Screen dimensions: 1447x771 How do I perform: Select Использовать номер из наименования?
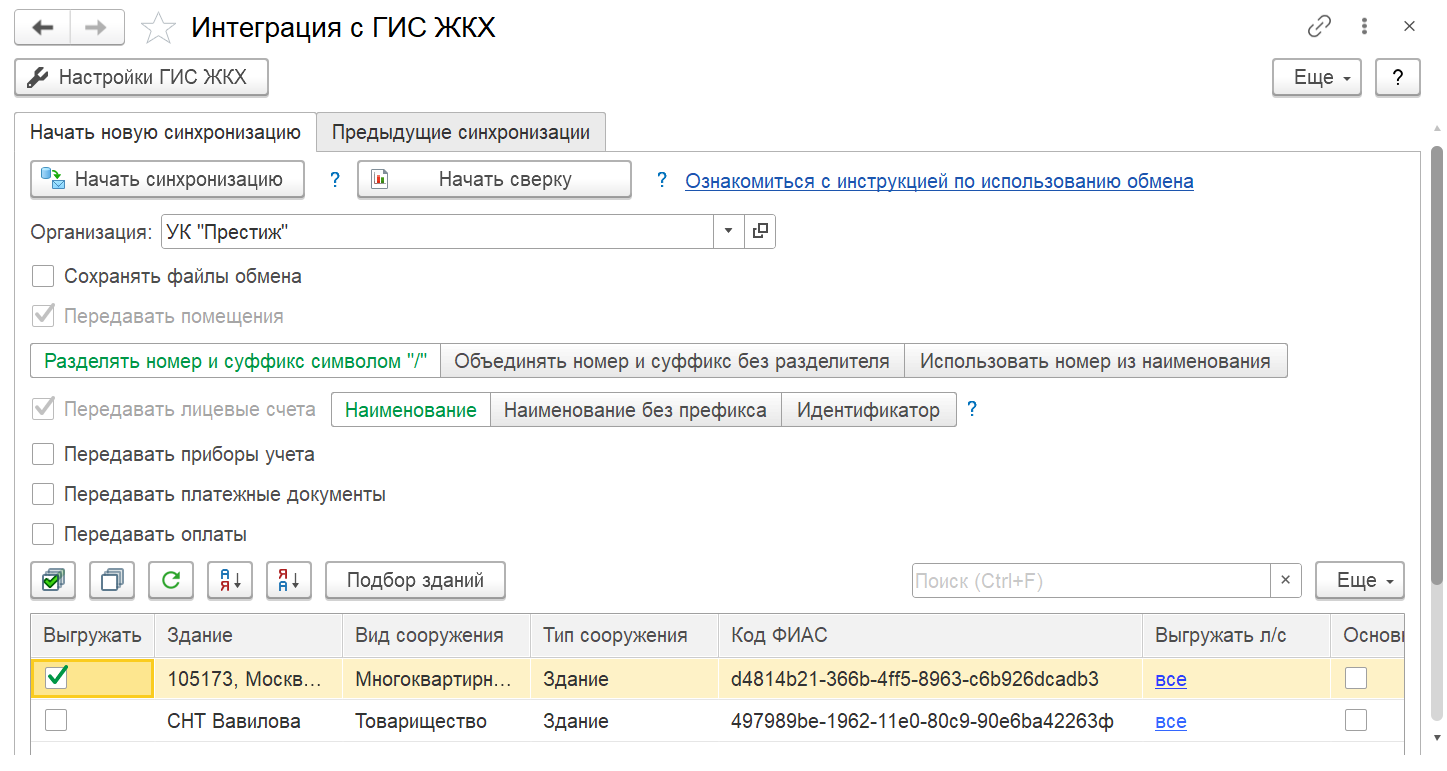[x=1095, y=361]
